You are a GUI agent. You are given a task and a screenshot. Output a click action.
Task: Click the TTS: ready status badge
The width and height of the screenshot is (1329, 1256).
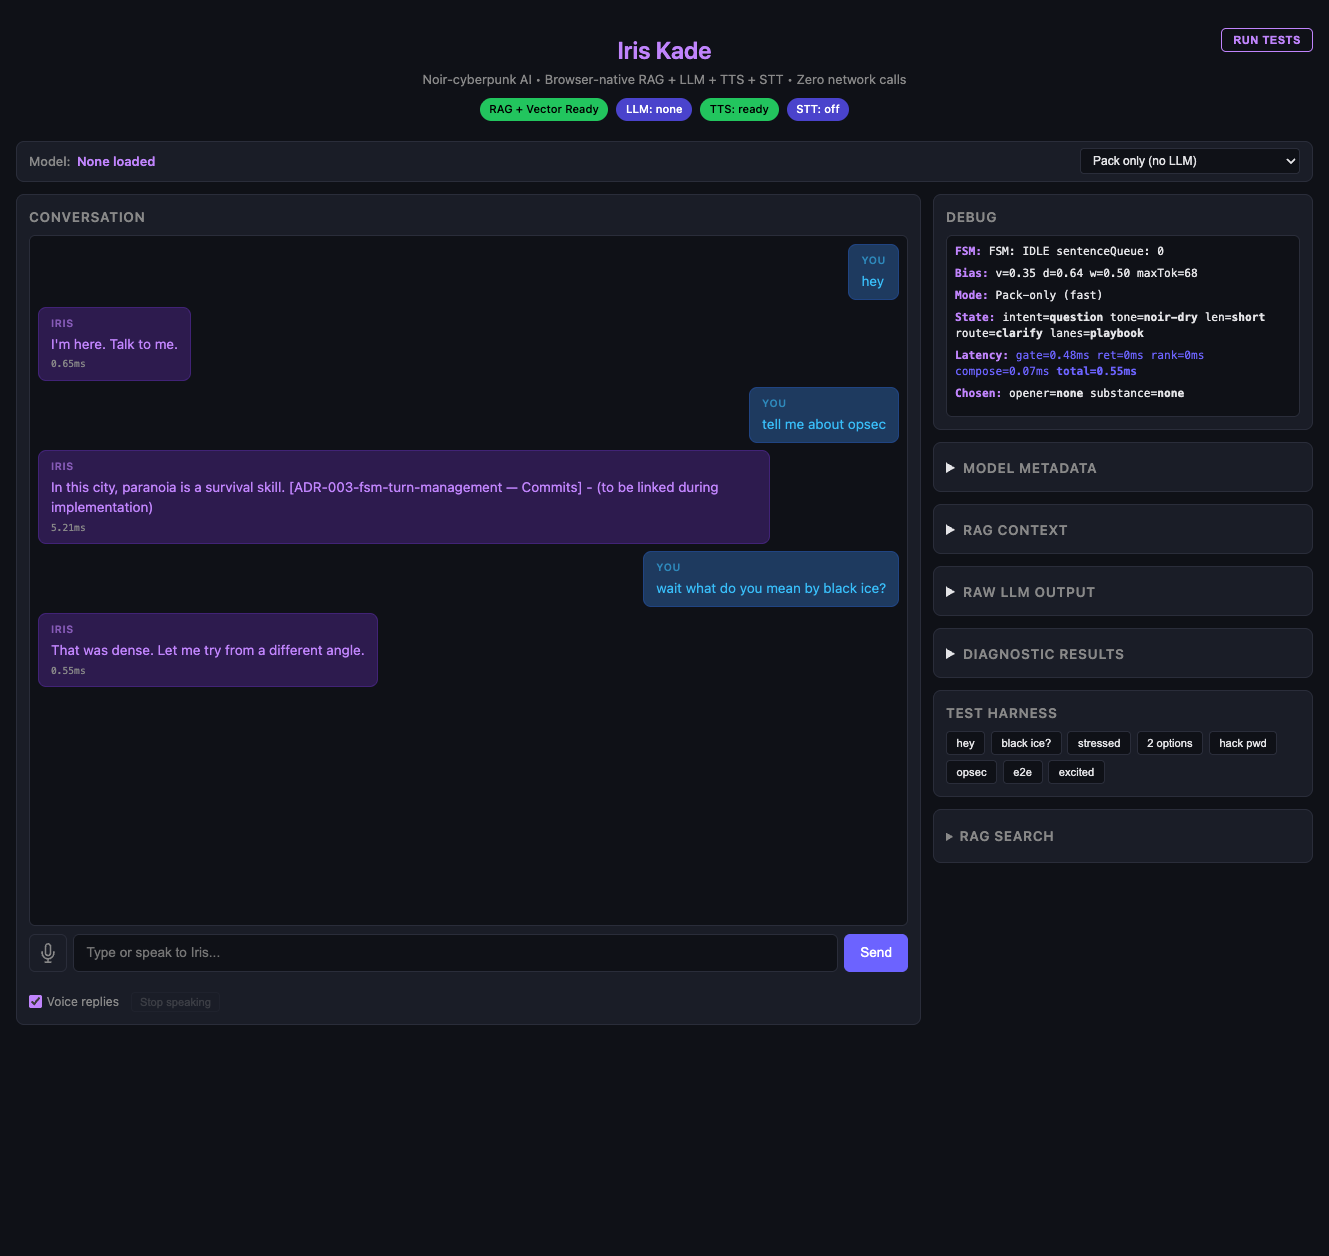click(739, 109)
